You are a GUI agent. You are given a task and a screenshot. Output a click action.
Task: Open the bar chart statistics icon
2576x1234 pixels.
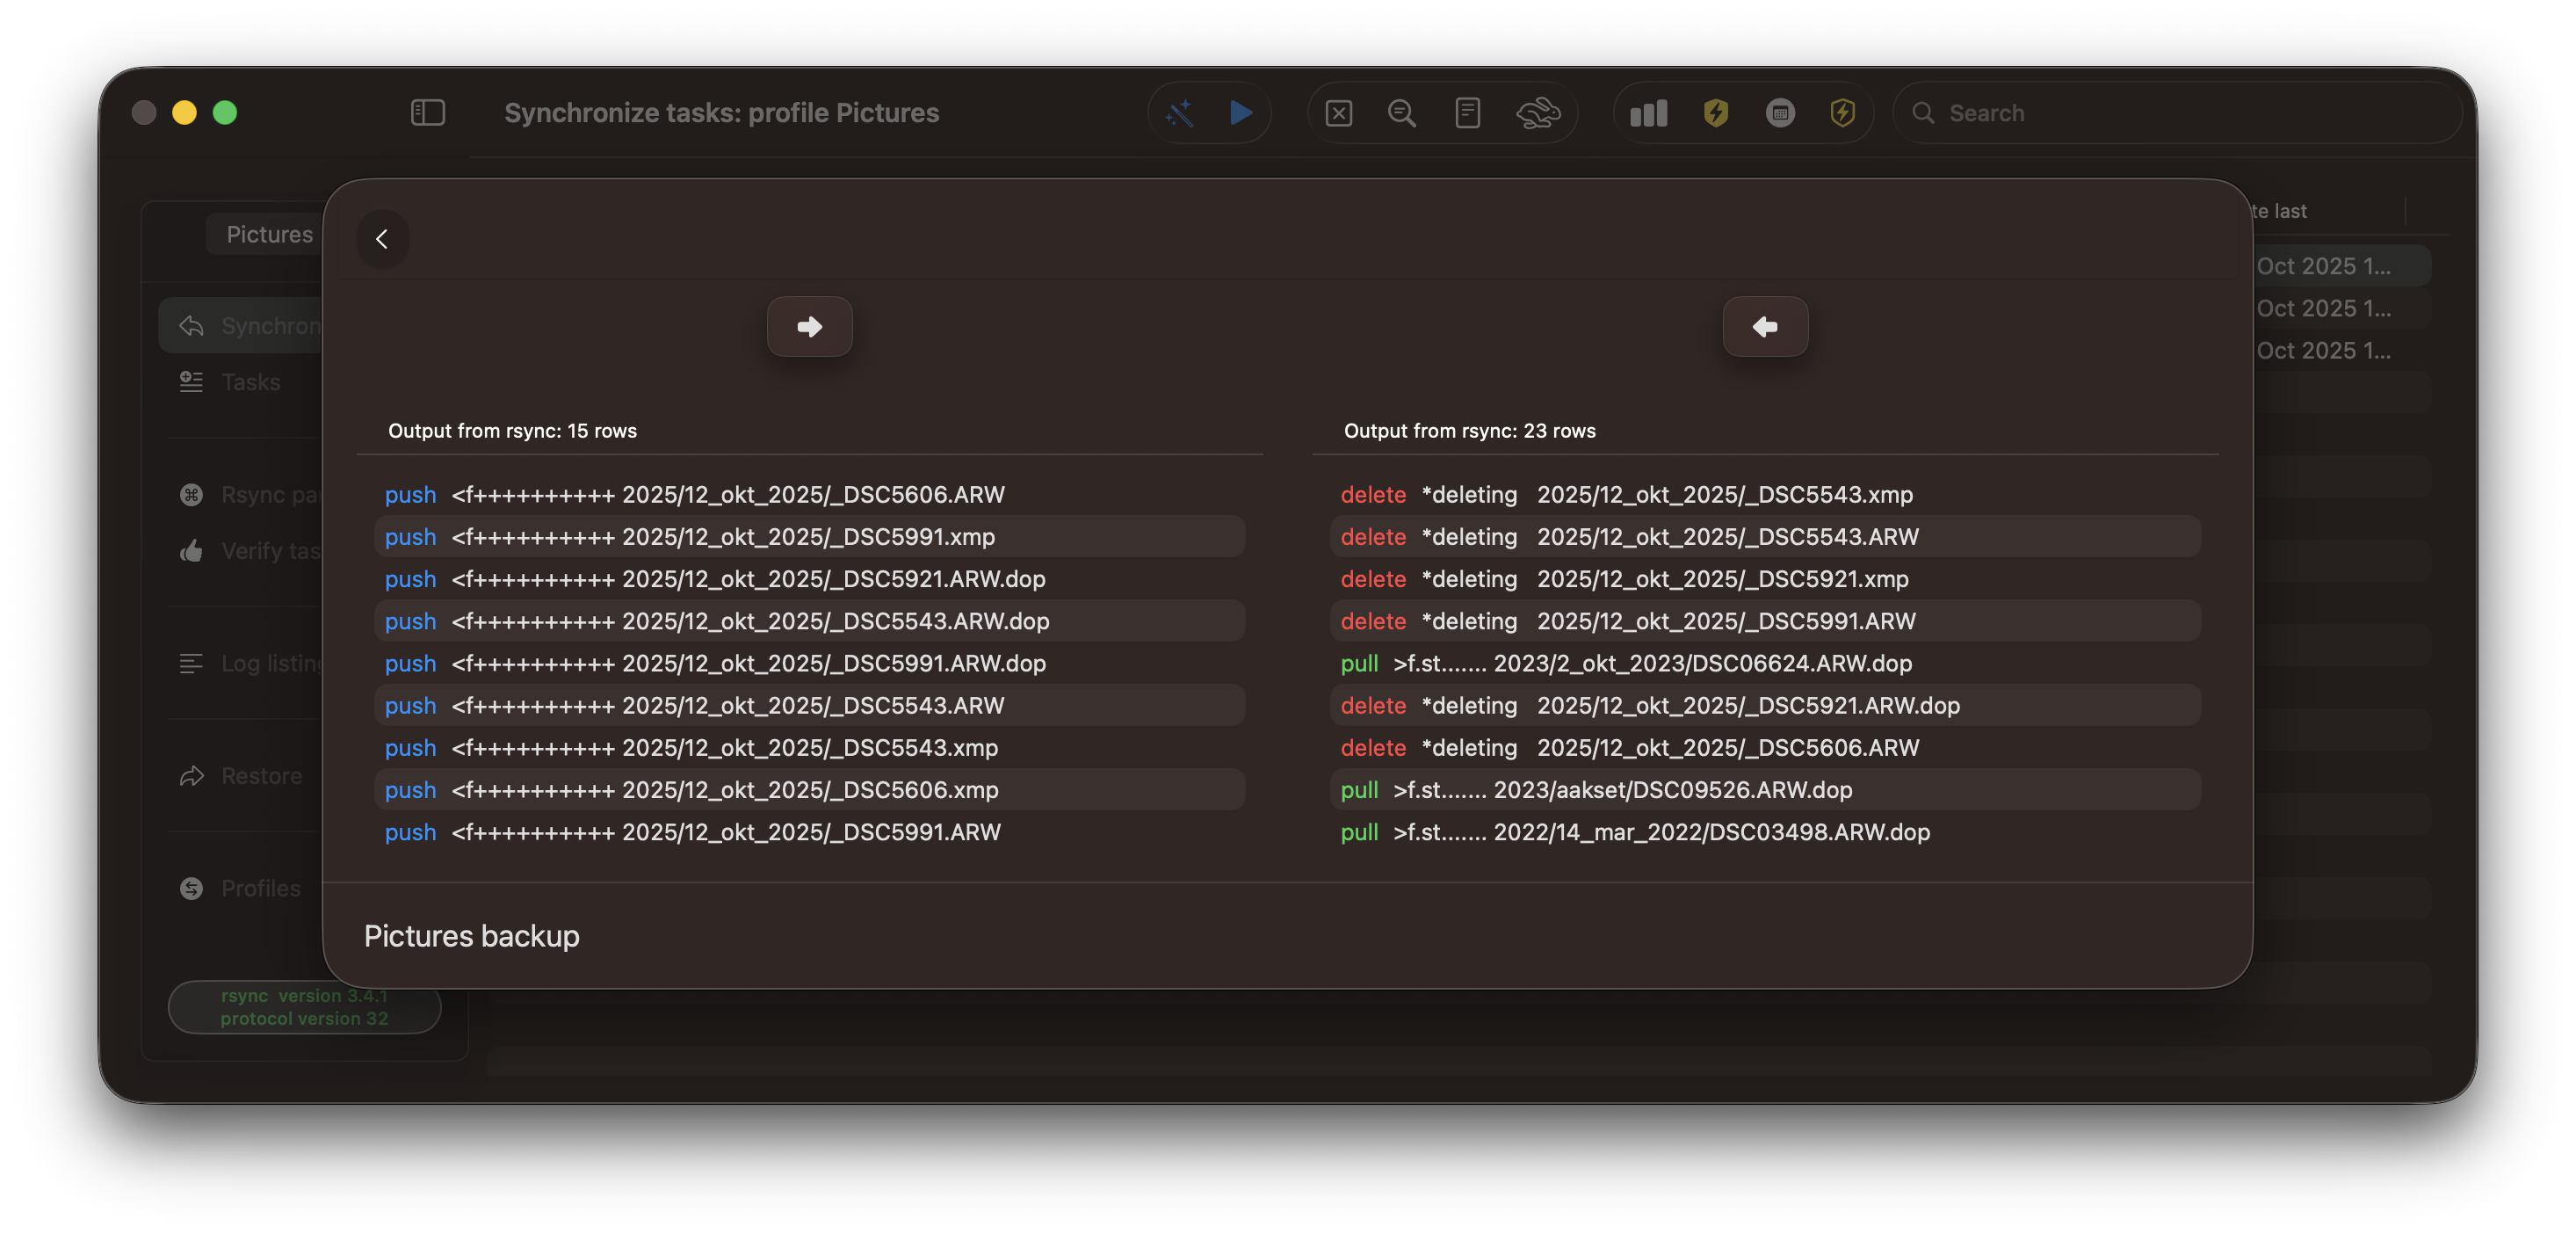[x=1648, y=113]
